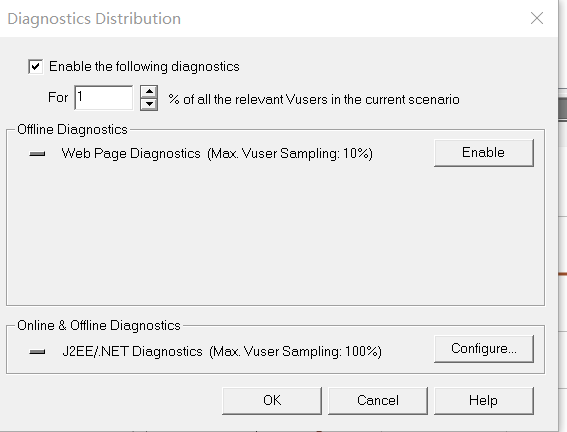The width and height of the screenshot is (567, 432).
Task: Click the percent of all relevant Vusers text
Action: coord(314,99)
